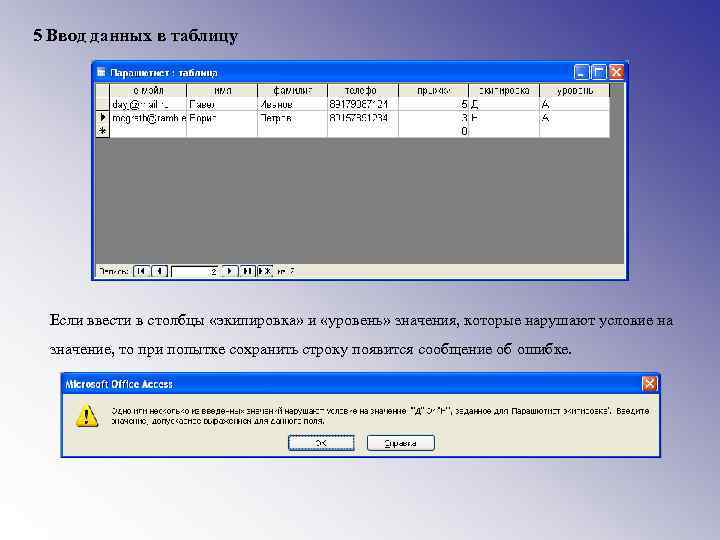Viewport: 720px width, 540px height.
Task: Click the first row's record selector
Action: tap(102, 104)
